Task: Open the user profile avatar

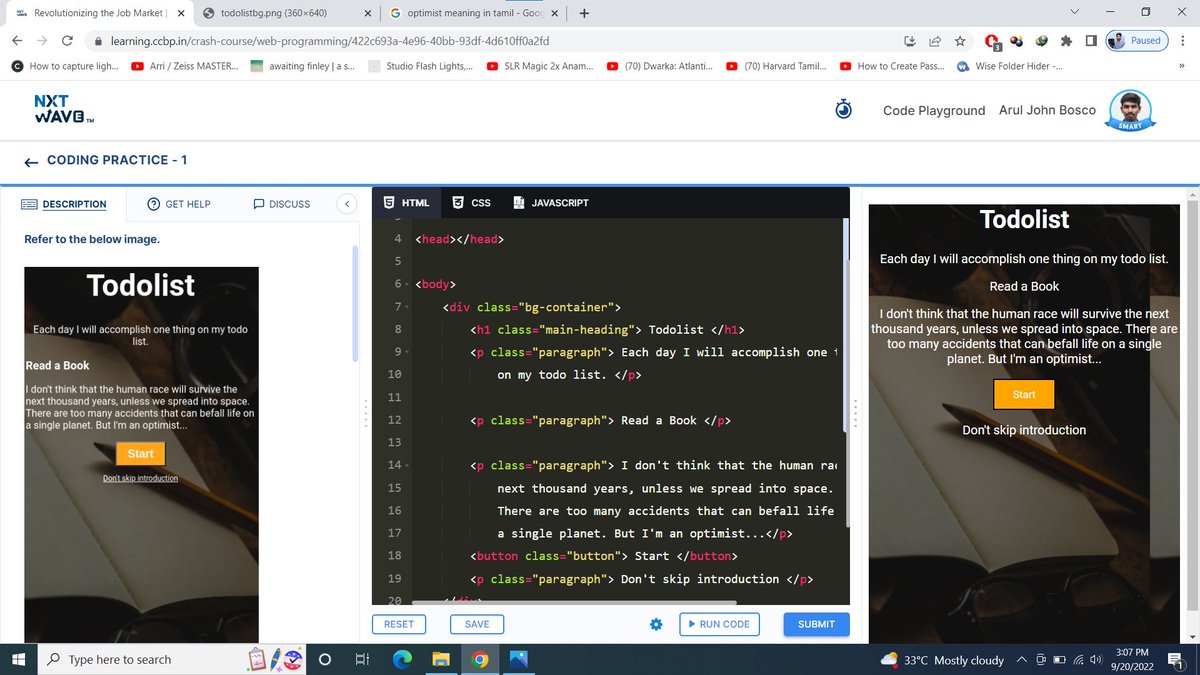Action: pos(1129,109)
